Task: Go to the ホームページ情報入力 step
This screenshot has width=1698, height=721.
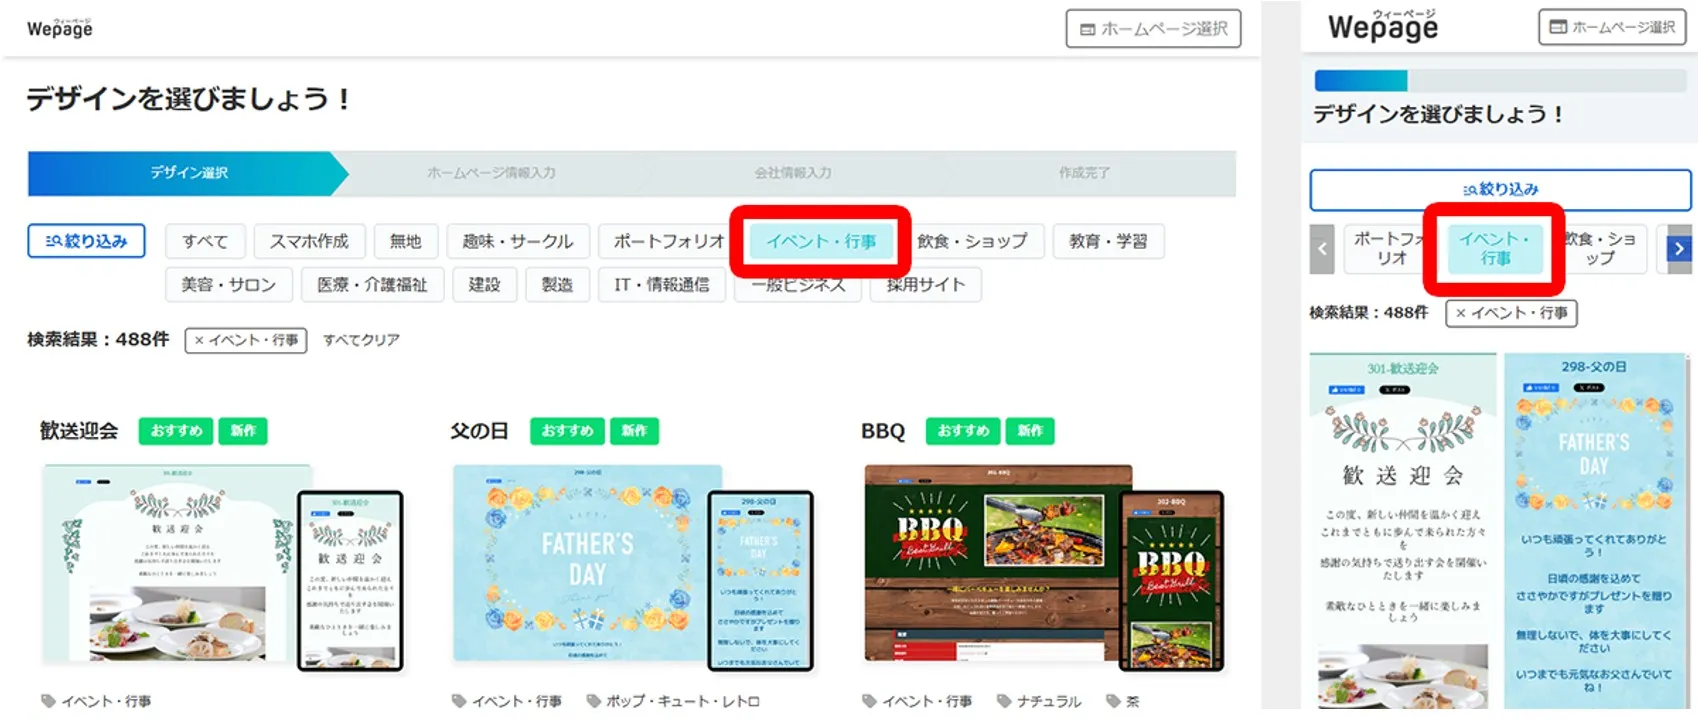Action: [x=490, y=173]
